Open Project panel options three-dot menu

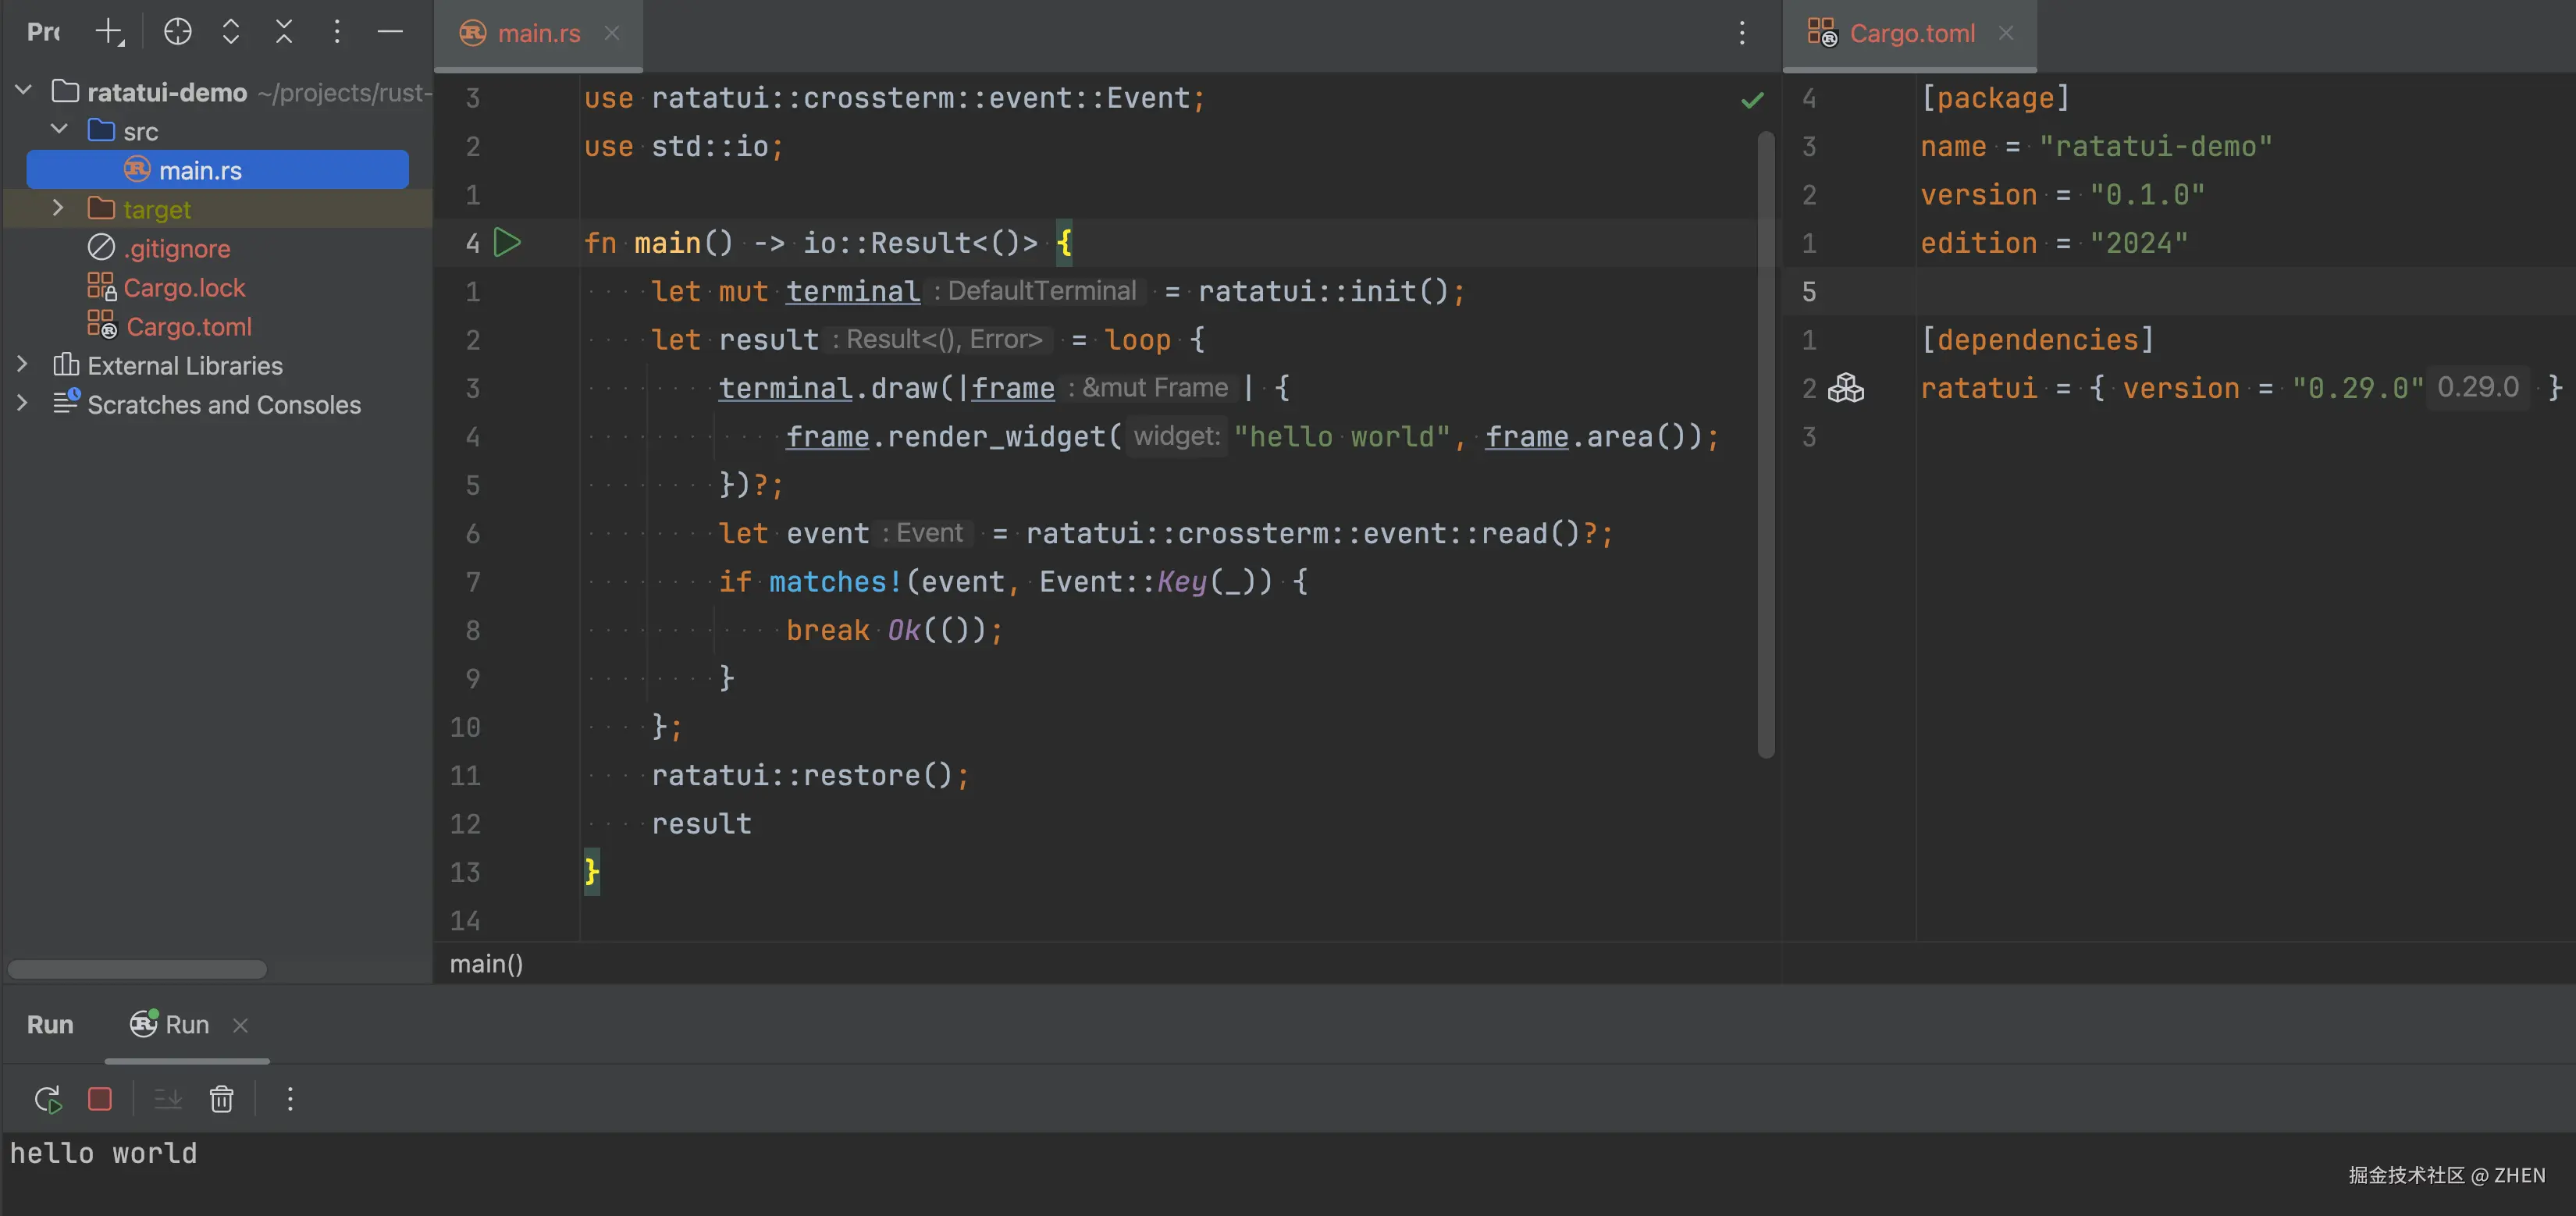337,32
